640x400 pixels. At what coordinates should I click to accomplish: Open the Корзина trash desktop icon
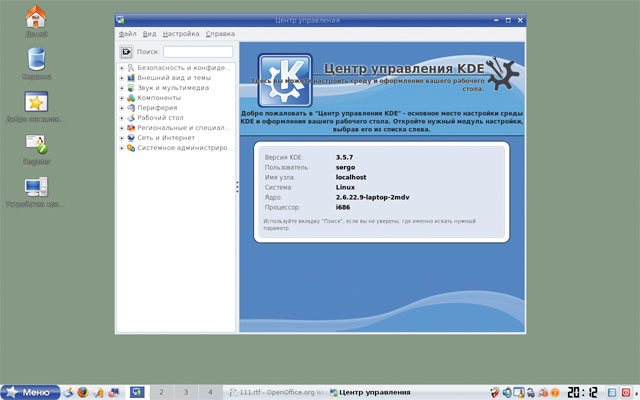click(36, 59)
